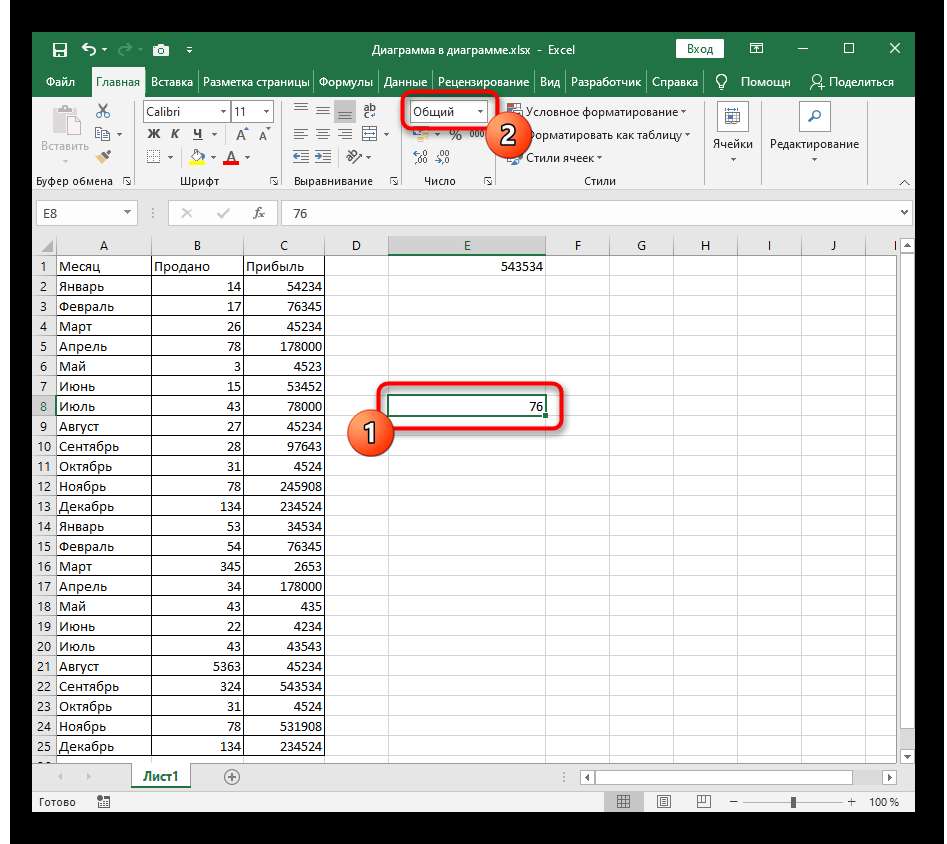This screenshot has height=844, width=947.
Task: Open the Файл menu
Action: click(x=60, y=82)
